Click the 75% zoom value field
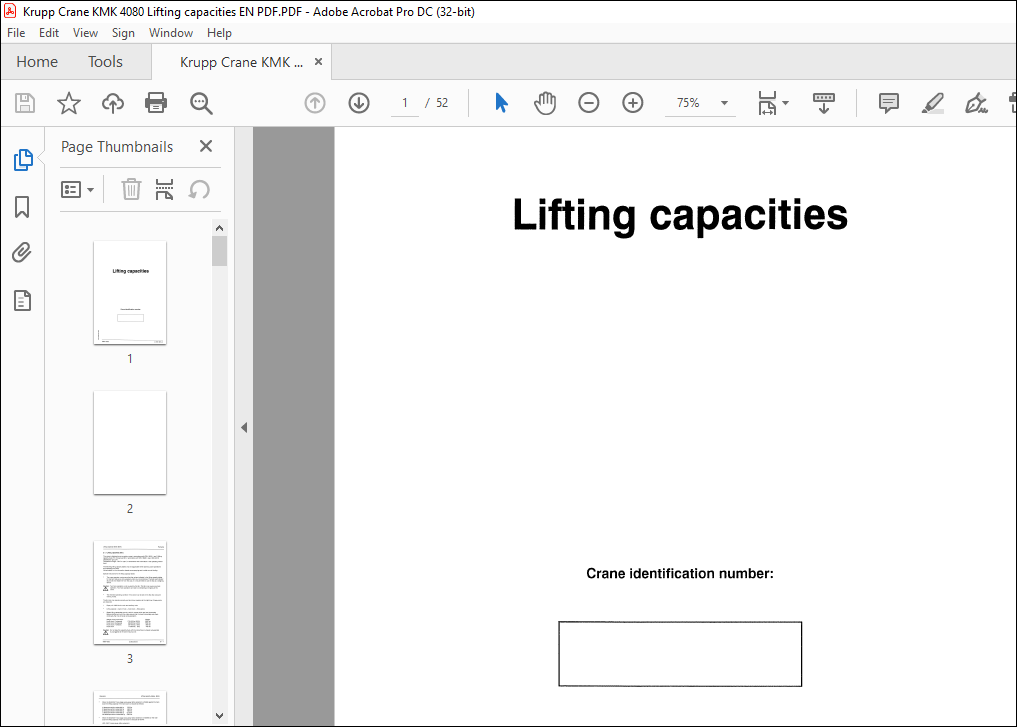Screen dimensions: 1017x727 [x=688, y=103]
